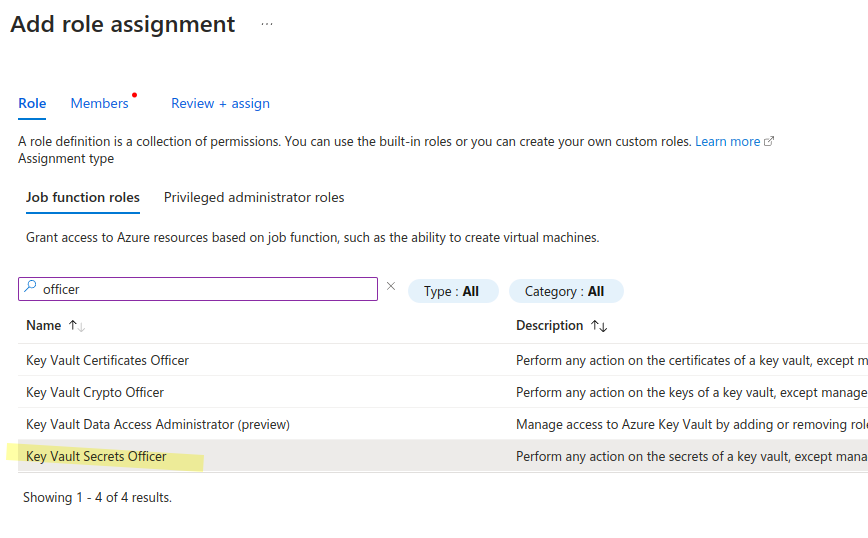The image size is (868, 538).
Task: Click the 'Showing 1 - 4 of 4 results' text
Action: click(97, 498)
